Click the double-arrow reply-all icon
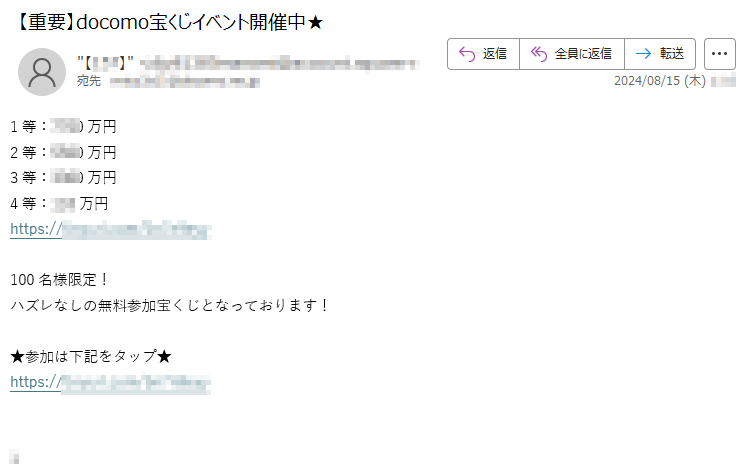 pyautogui.click(x=539, y=54)
